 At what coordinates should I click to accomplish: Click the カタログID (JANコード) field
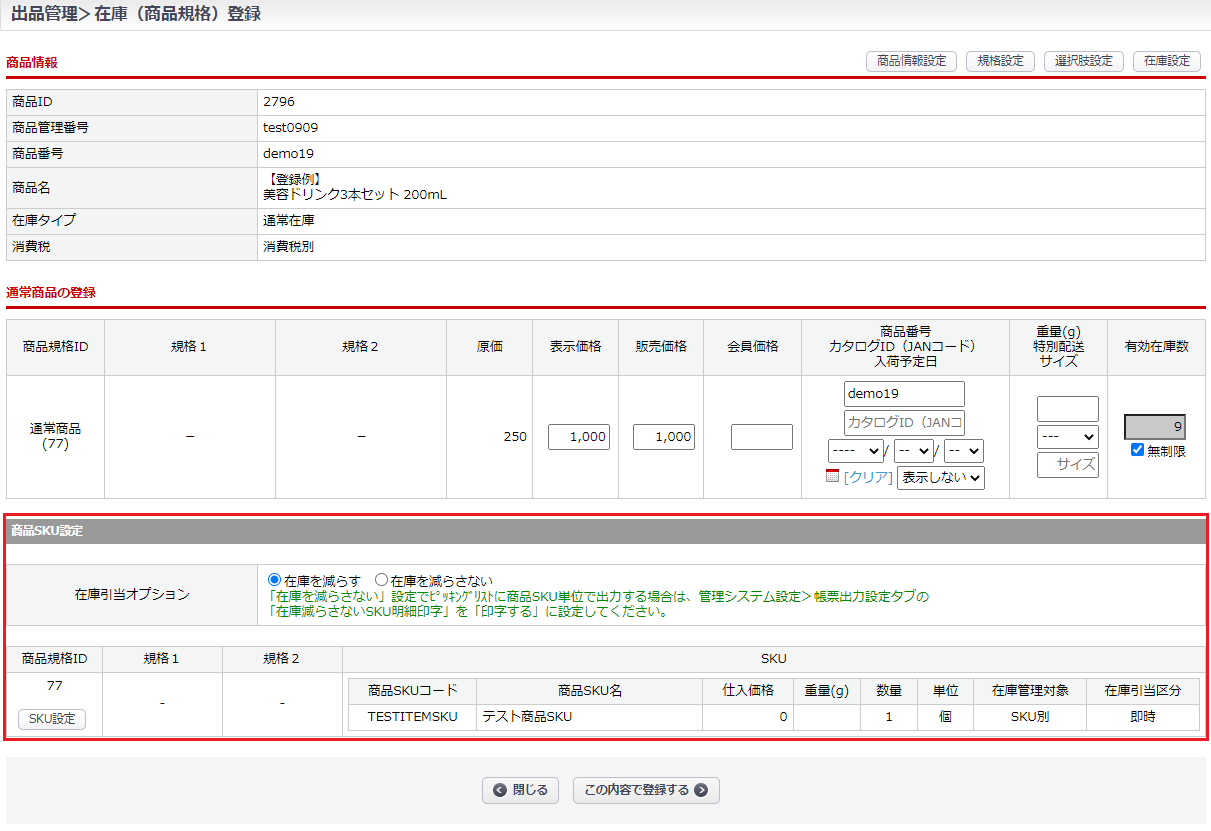pyautogui.click(x=904, y=422)
